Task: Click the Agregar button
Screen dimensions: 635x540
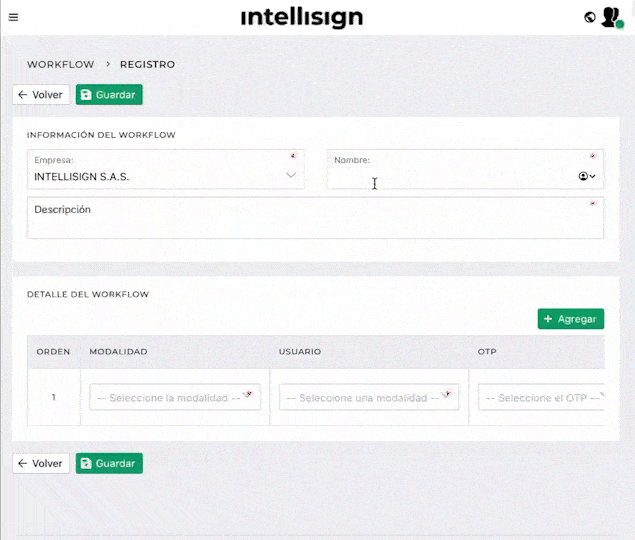Action: click(571, 319)
